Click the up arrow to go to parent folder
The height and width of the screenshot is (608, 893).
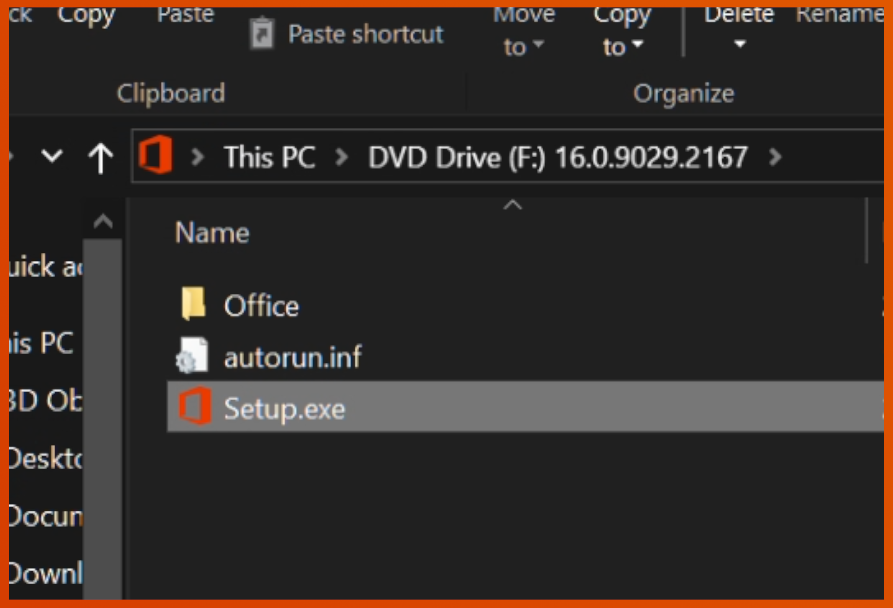[x=100, y=156]
